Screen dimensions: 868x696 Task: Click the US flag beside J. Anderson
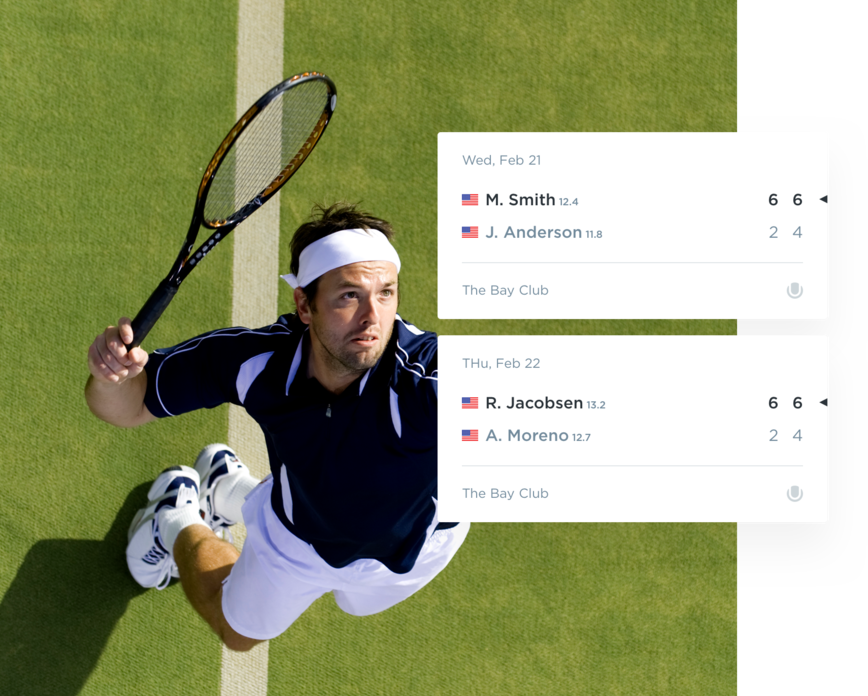pyautogui.click(x=470, y=232)
